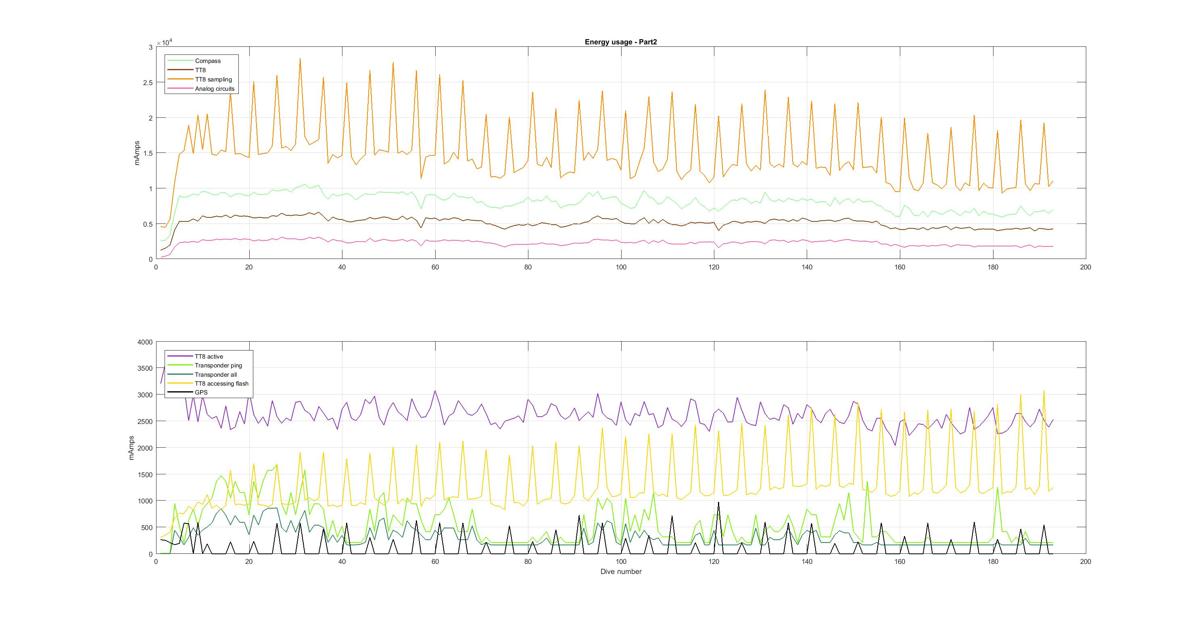Viewport: 1200px width, 622px height.
Task: Select the "1.5" y-axis tick on upper chart
Action: pos(148,153)
